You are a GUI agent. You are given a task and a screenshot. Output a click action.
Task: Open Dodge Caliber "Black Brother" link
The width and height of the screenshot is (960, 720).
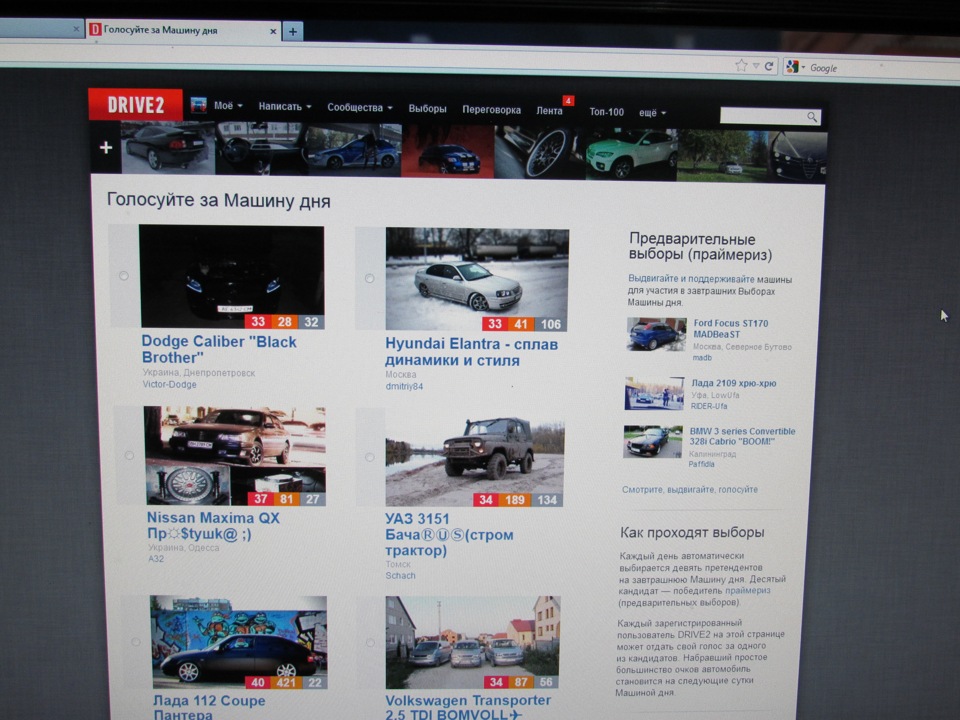tap(219, 350)
